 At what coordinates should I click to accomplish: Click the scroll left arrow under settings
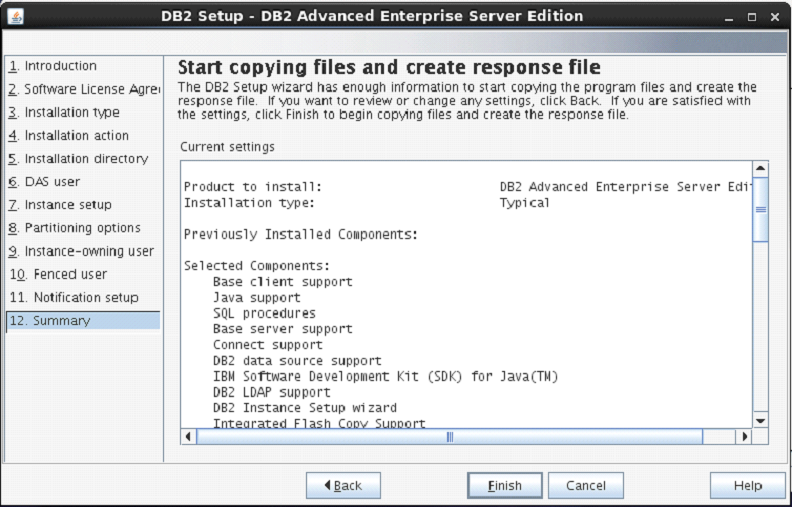coord(189,437)
